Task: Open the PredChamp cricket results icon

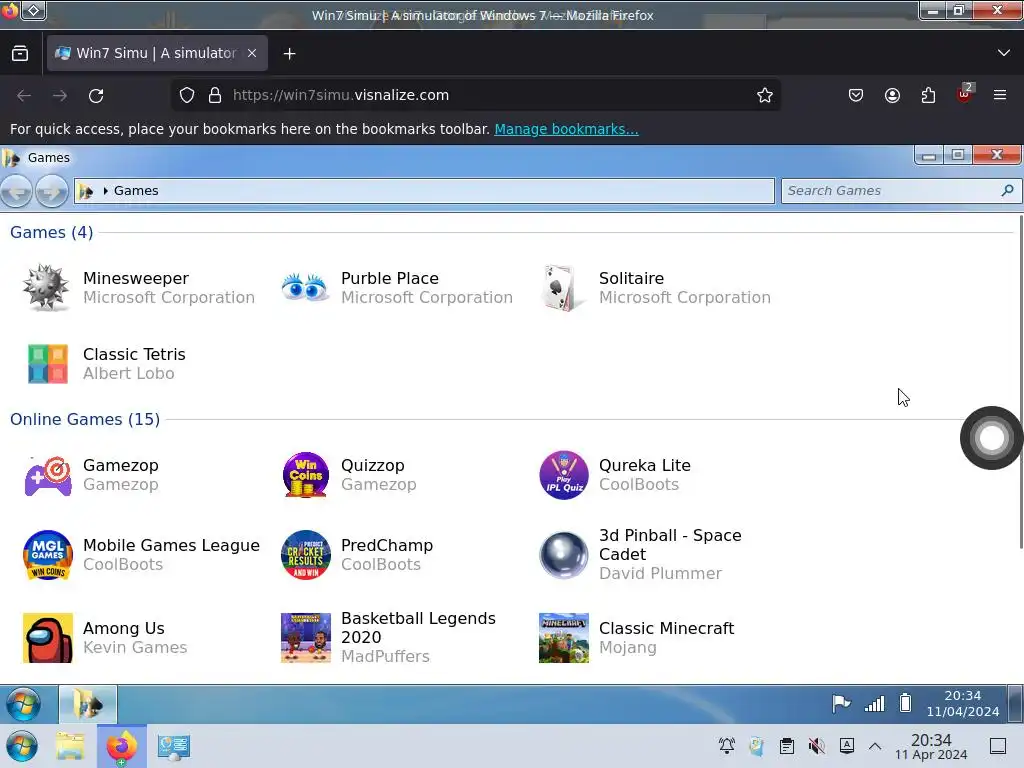Action: pos(306,554)
